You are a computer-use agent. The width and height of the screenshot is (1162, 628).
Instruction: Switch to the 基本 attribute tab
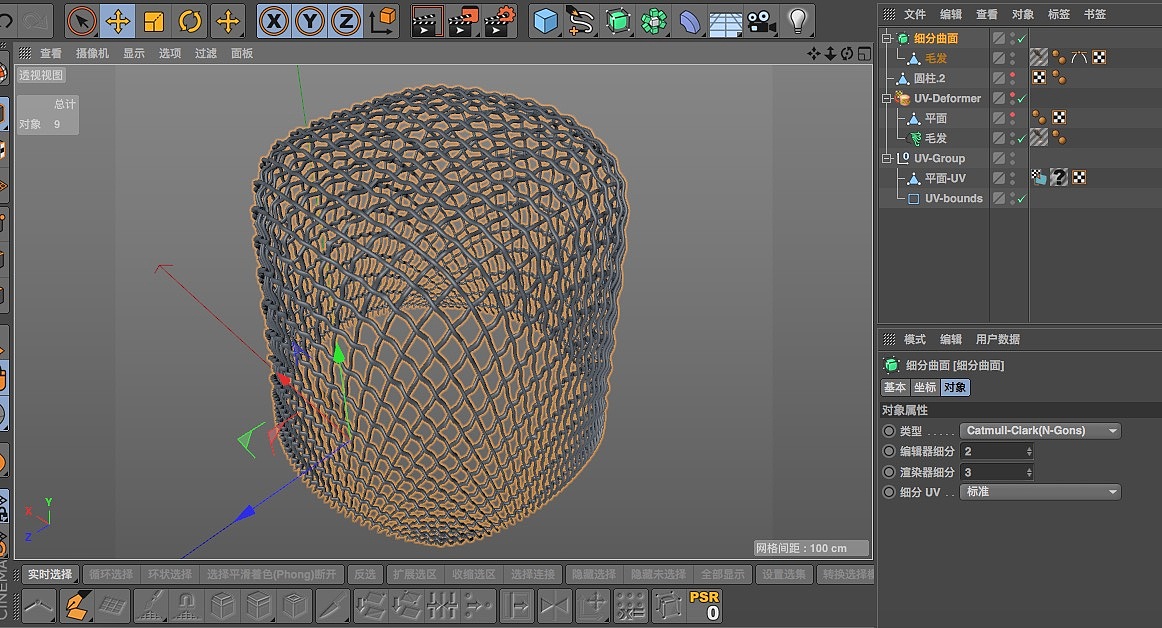(894, 387)
